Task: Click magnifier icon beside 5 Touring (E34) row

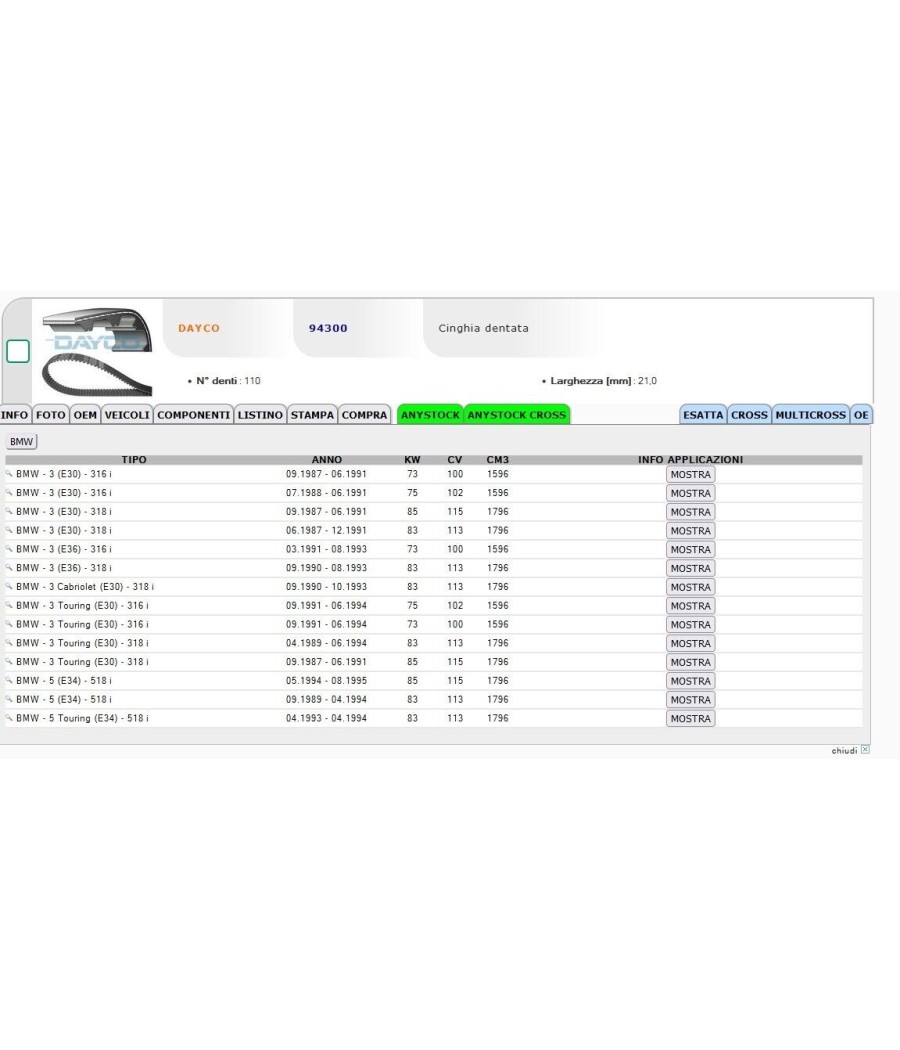Action: coord(9,718)
